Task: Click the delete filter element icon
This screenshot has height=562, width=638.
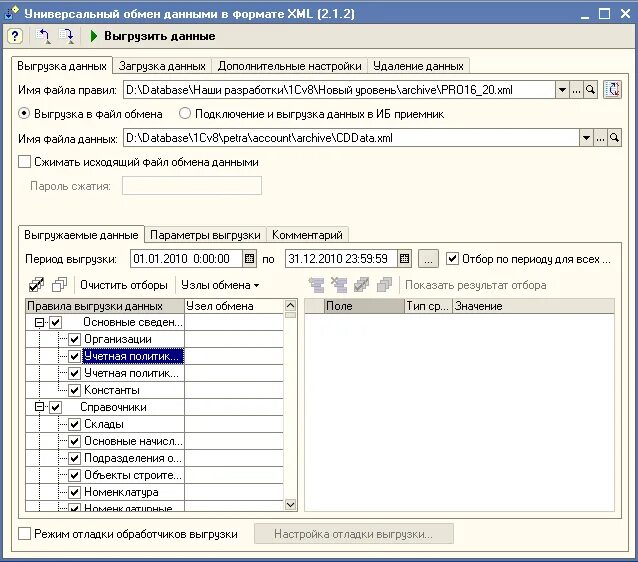Action: coord(339,285)
